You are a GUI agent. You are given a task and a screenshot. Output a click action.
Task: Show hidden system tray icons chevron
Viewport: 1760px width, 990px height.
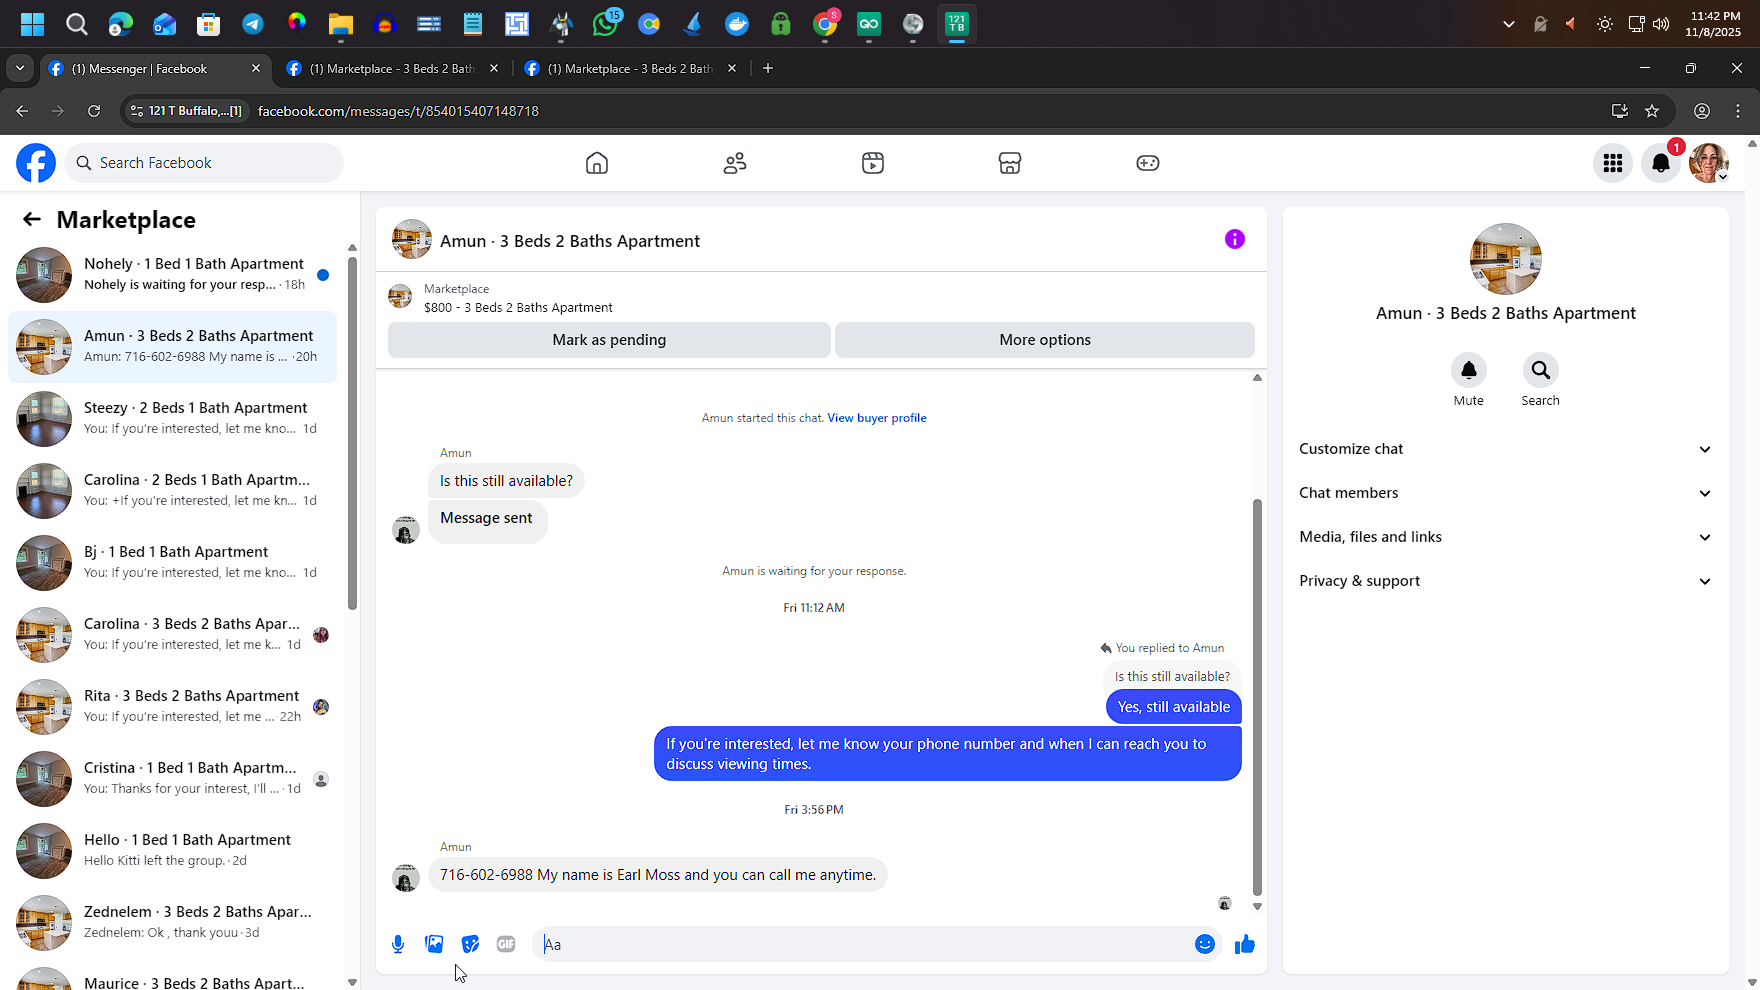[1509, 24]
